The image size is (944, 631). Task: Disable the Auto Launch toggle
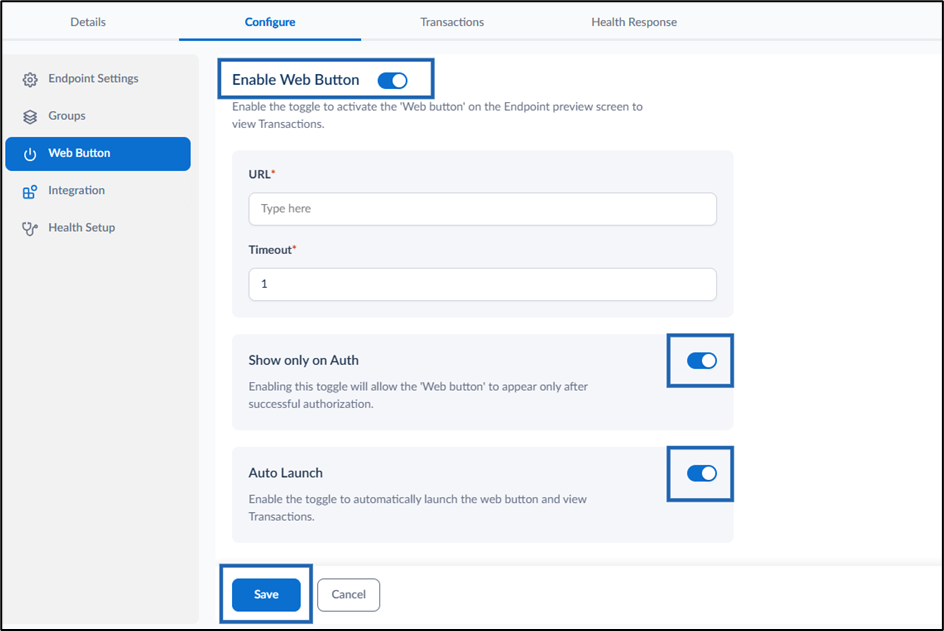[701, 473]
